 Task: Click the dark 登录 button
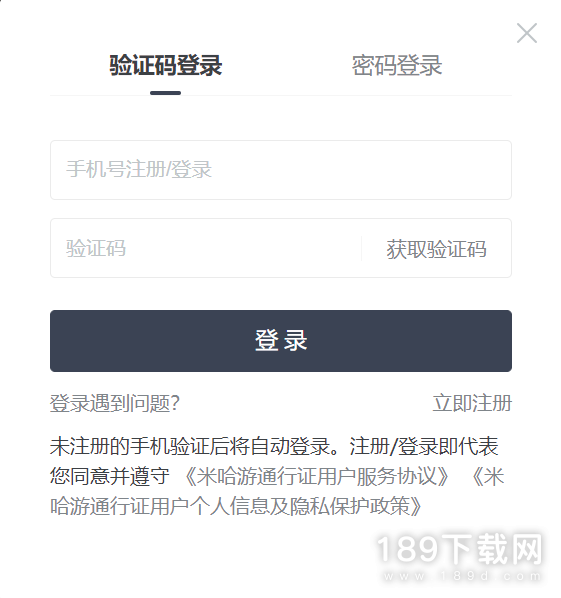pyautogui.click(x=281, y=341)
